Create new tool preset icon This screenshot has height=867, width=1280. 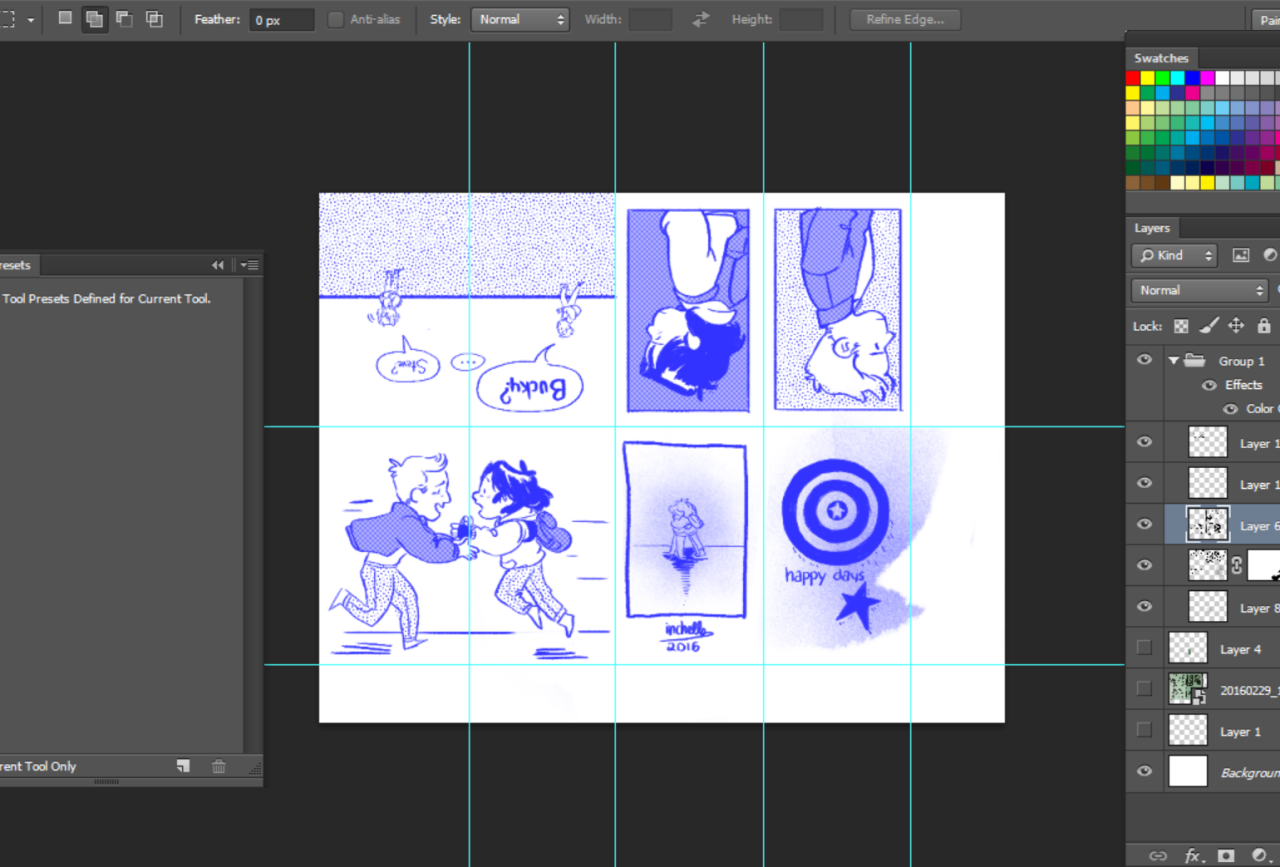pos(183,766)
